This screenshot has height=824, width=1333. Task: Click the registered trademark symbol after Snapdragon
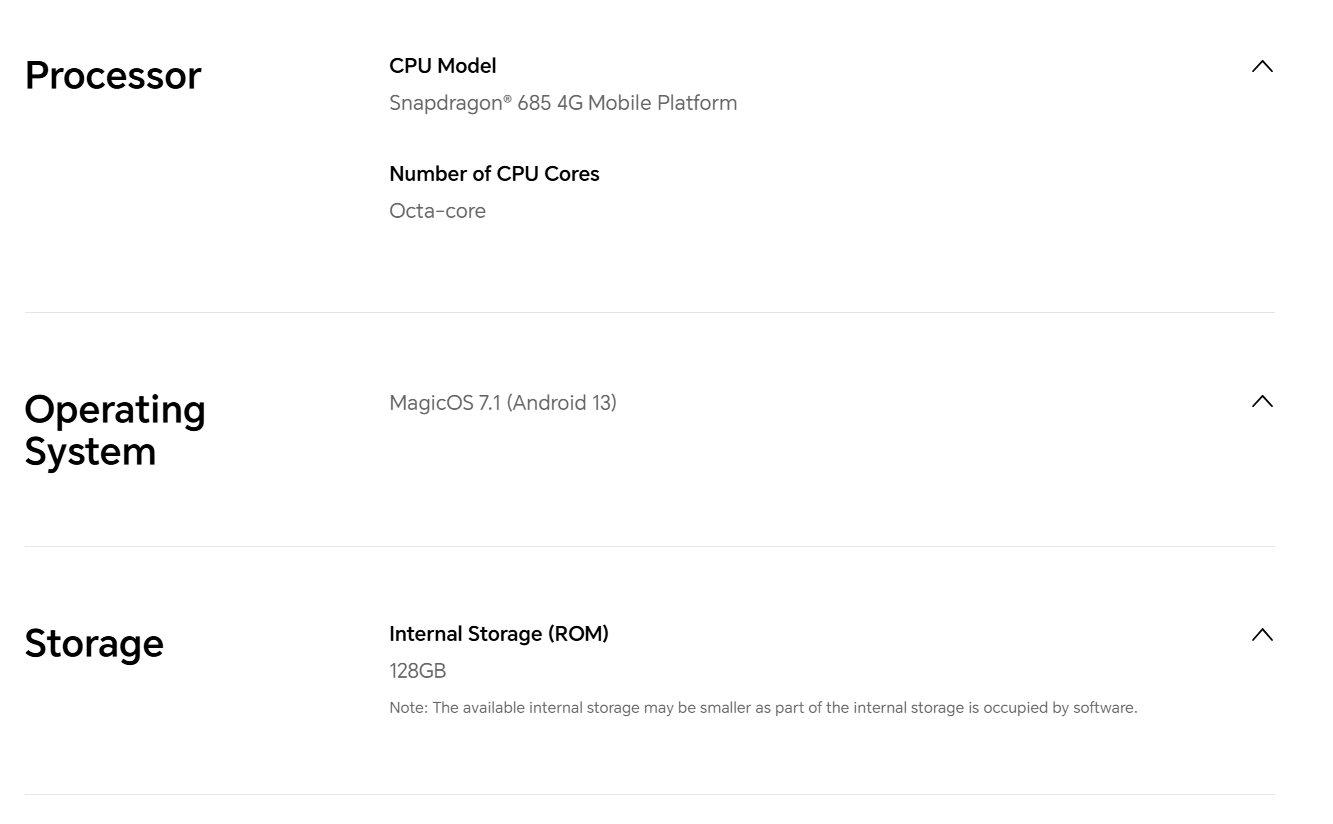(x=507, y=98)
